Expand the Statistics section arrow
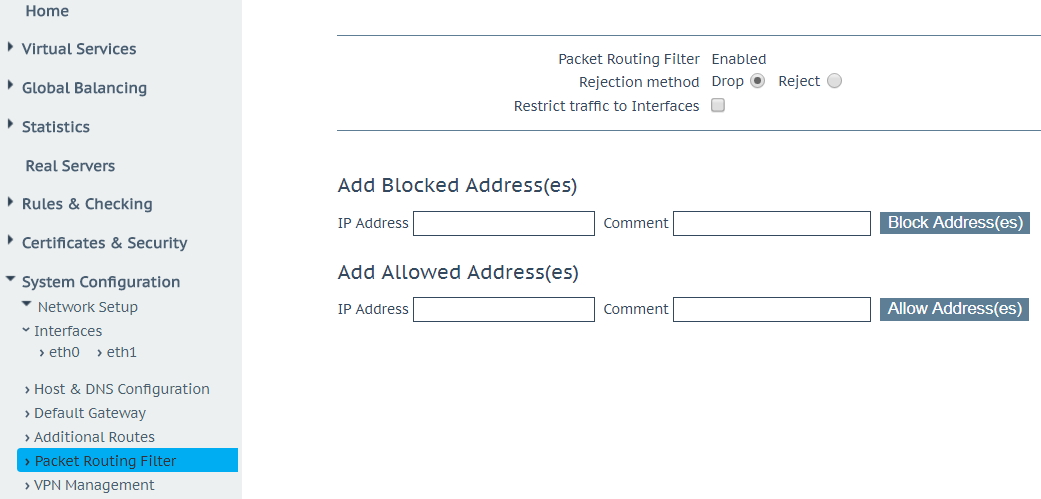The image size is (1041, 499). tap(10, 124)
